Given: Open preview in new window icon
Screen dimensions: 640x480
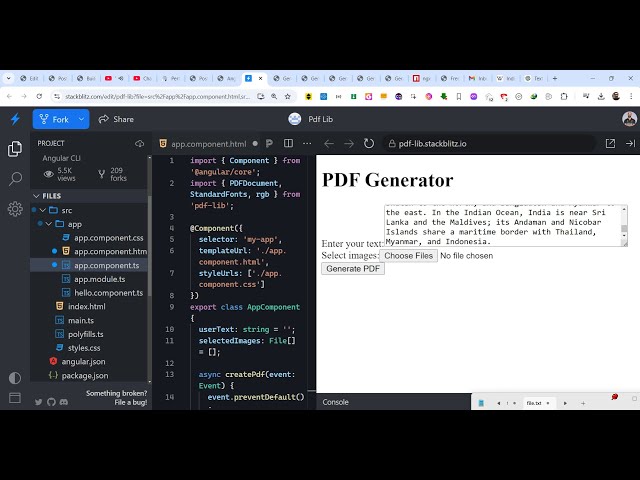Looking at the screenshot, I should pyautogui.click(x=610, y=144).
